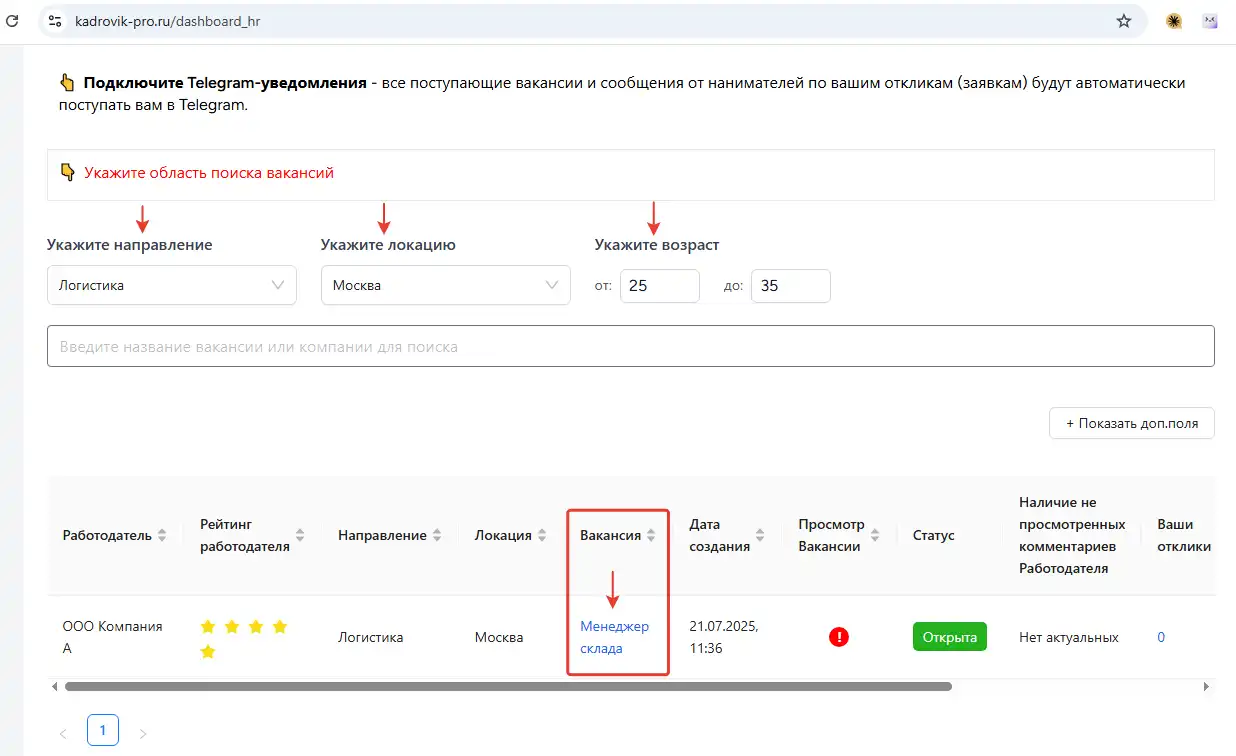Bookmark this page with the star icon
Screen dimensions: 1236x756
1124,21
